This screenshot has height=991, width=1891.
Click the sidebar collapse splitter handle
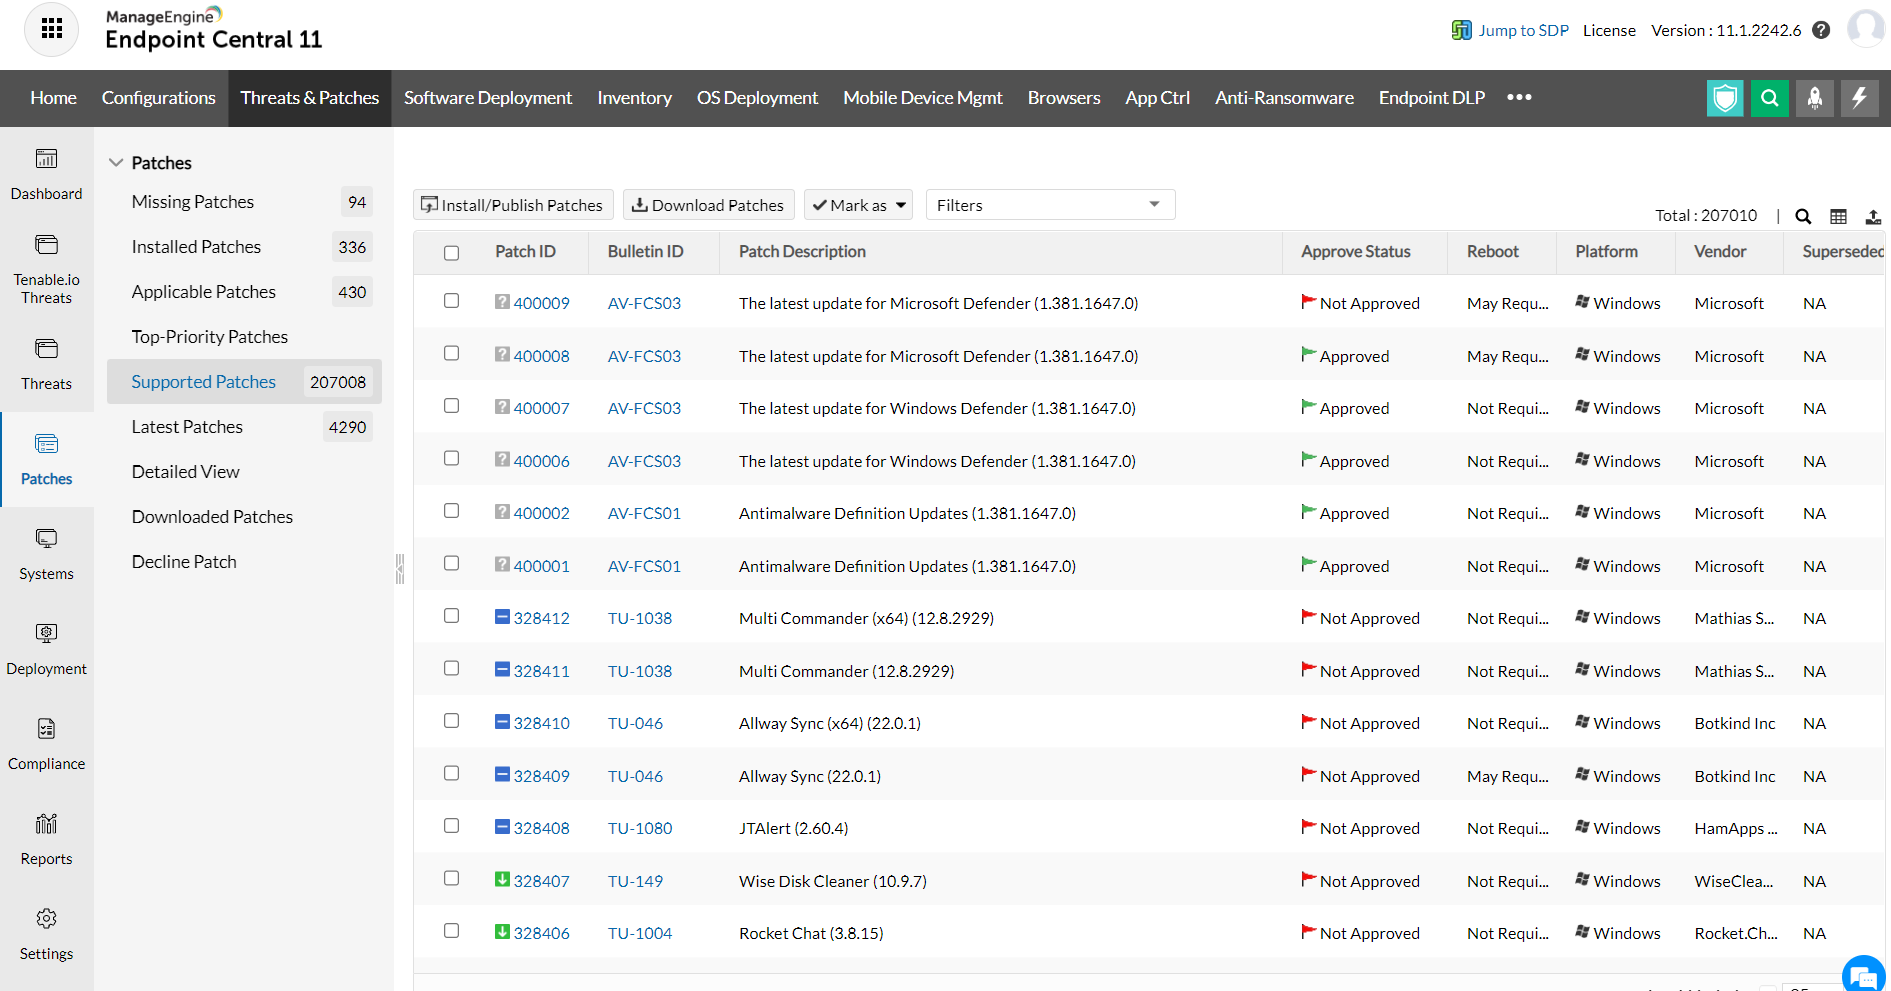[x=400, y=568]
